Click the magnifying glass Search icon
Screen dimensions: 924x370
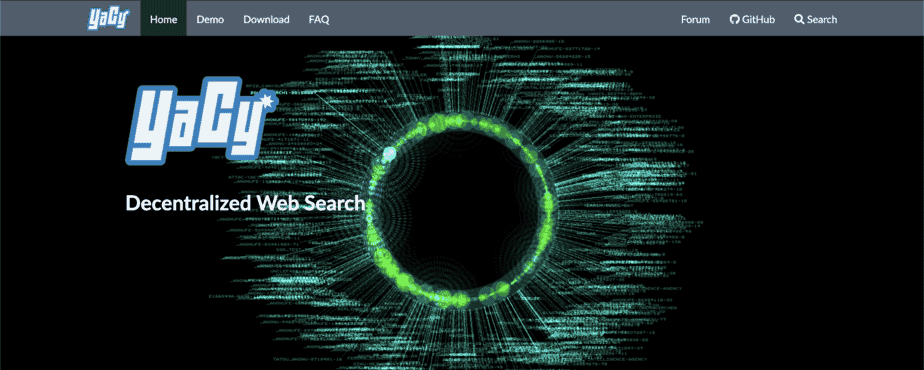[x=799, y=19]
